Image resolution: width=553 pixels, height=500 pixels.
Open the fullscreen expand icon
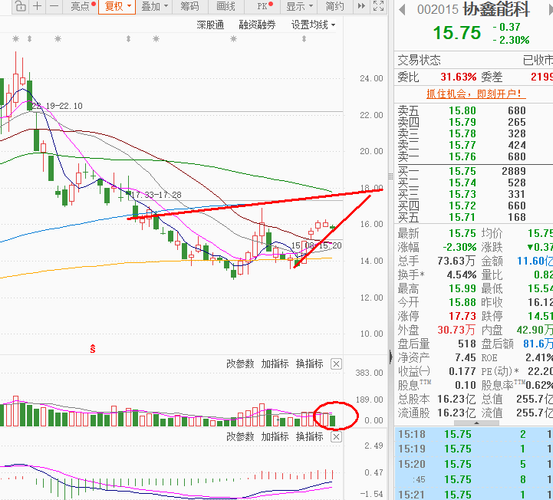378,6
